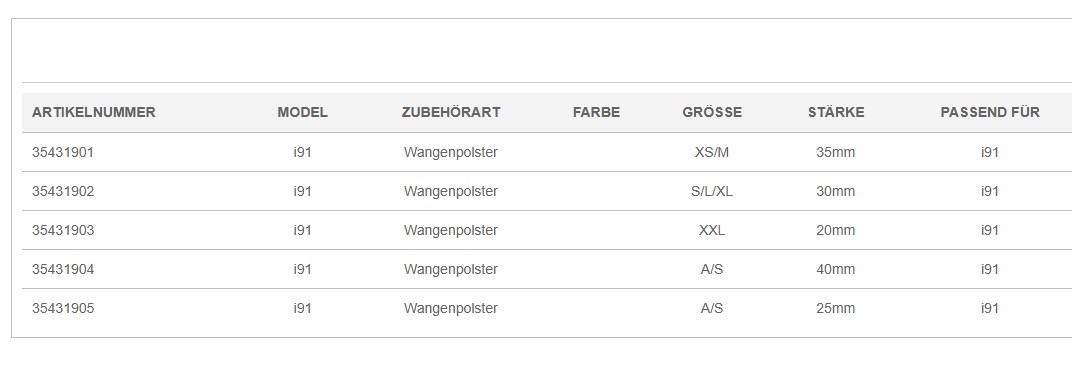This screenshot has height=388, width=1072.
Task: Click Wangenpolster in the 35431903 row
Action: (451, 231)
